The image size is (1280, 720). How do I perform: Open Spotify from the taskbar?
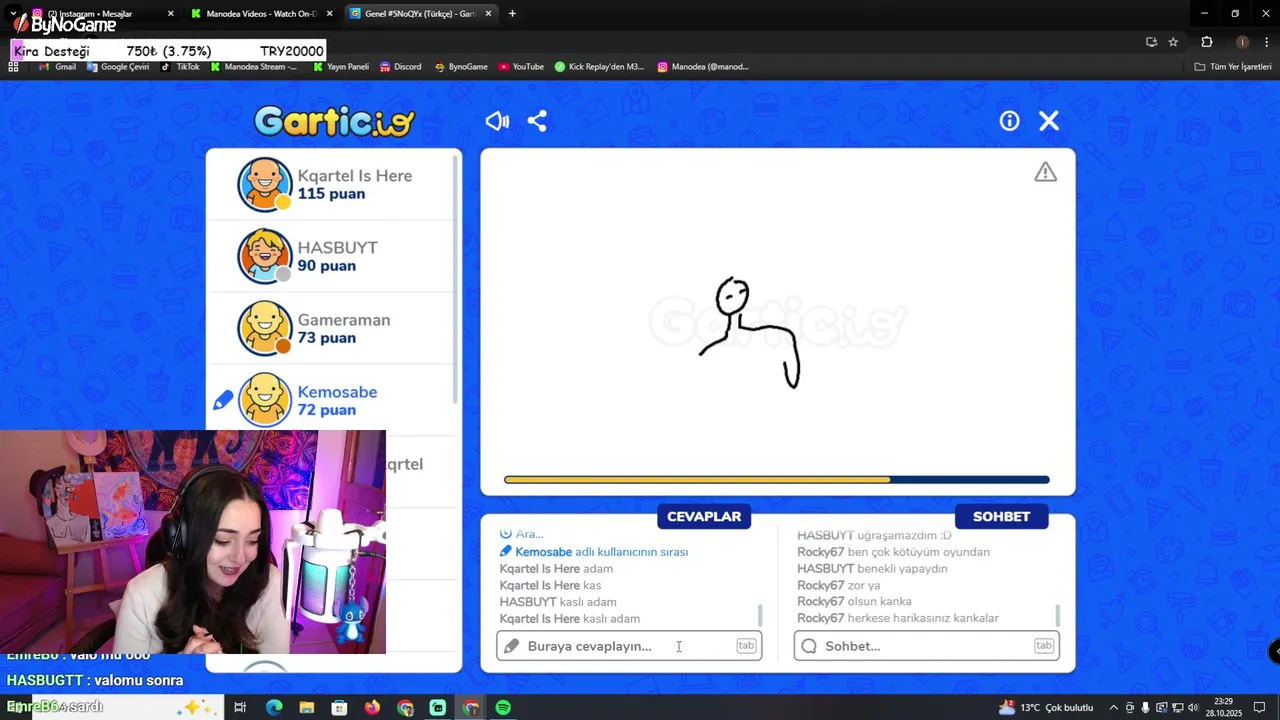(x=503, y=708)
